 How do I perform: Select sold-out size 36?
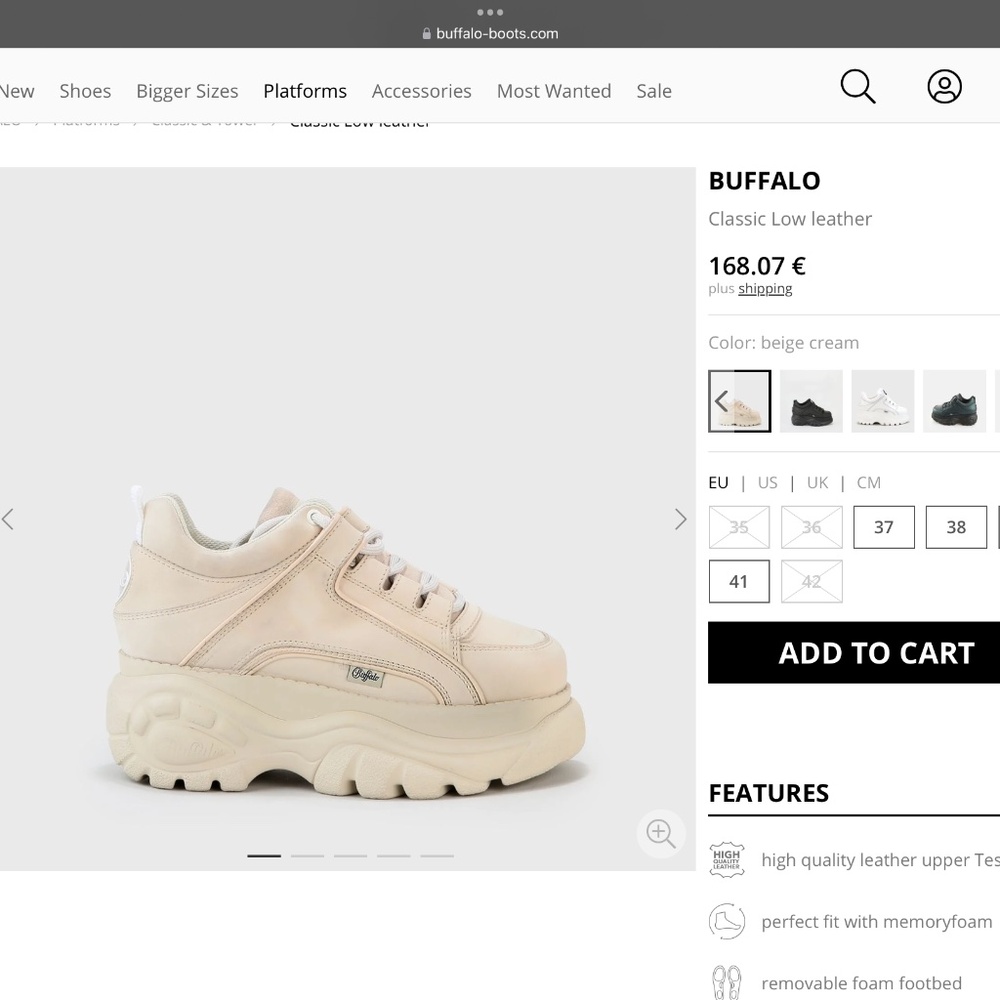click(x=811, y=527)
